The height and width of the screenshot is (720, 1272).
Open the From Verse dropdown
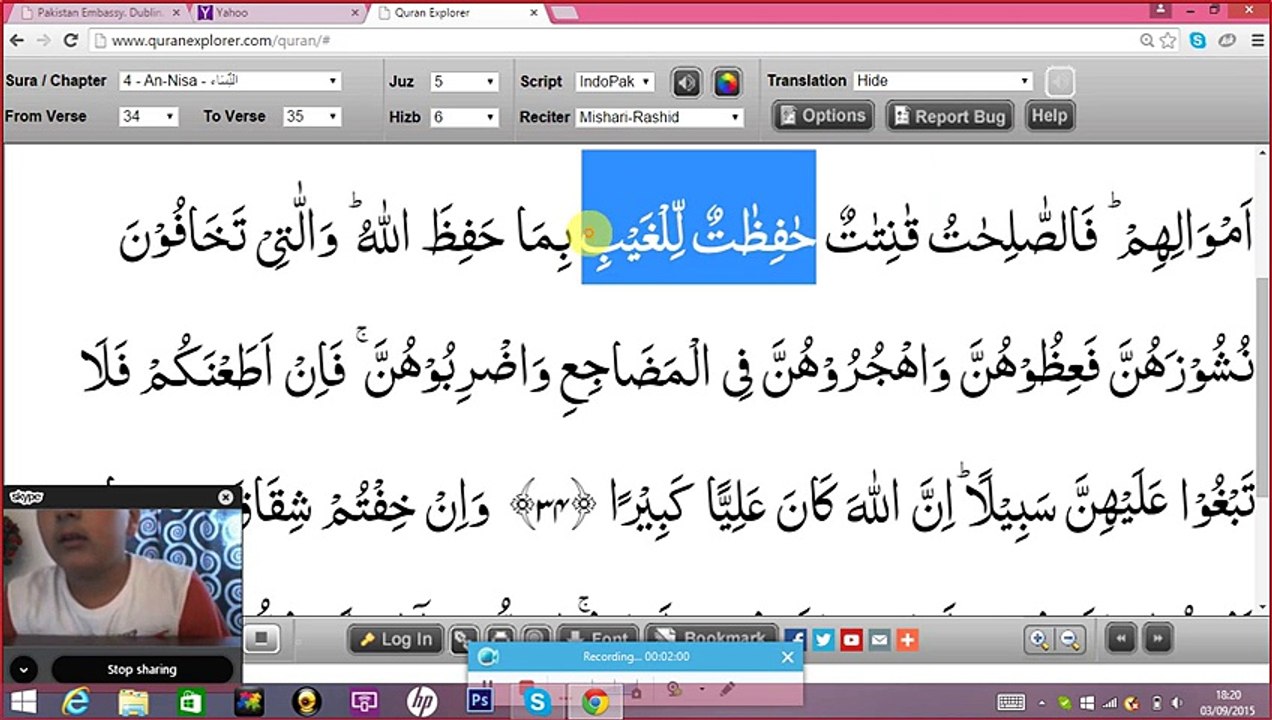[x=148, y=117]
